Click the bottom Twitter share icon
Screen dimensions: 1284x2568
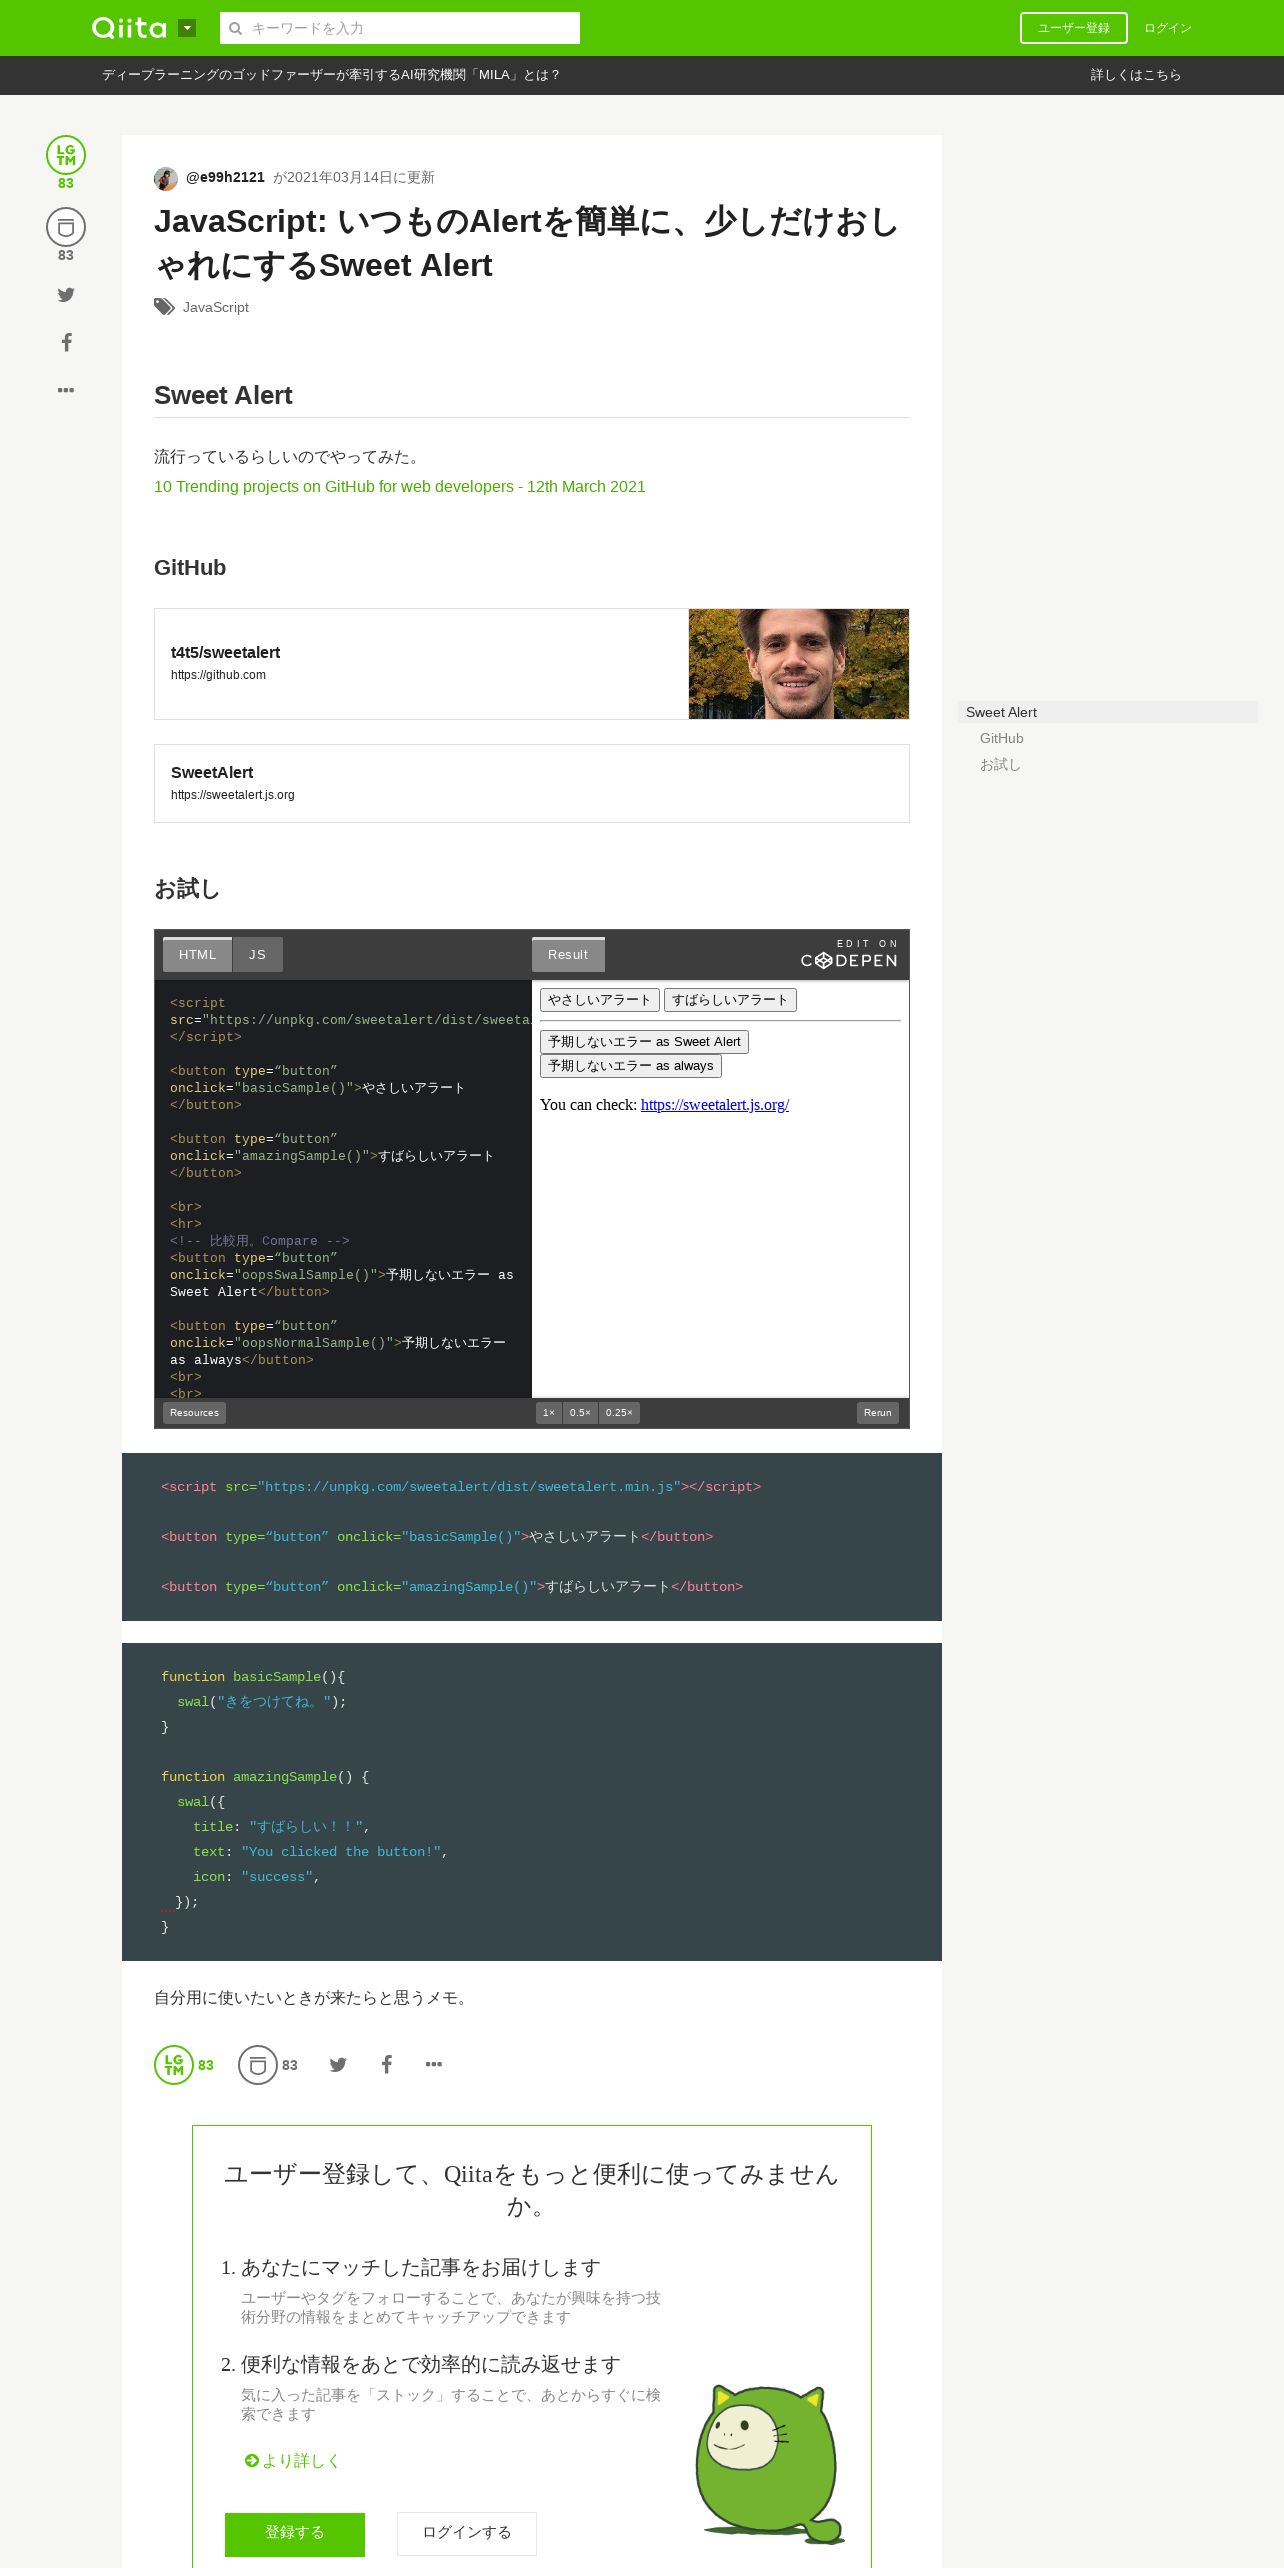pos(338,2065)
